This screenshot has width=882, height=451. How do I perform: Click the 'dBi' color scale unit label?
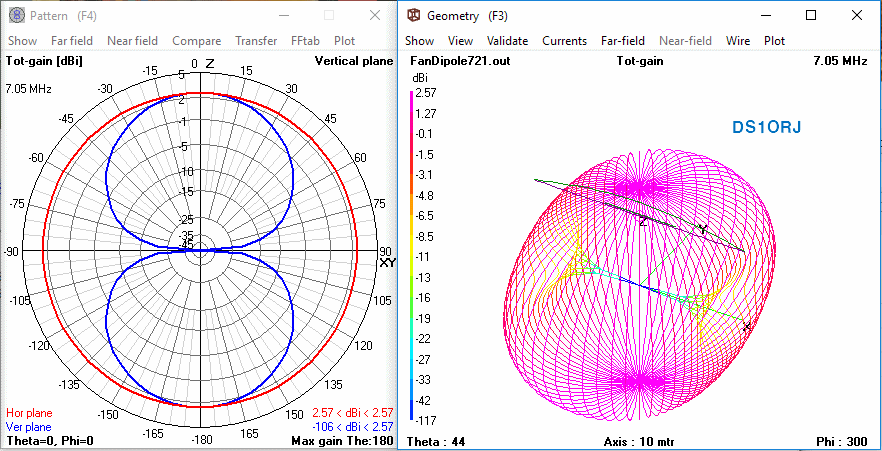420,79
